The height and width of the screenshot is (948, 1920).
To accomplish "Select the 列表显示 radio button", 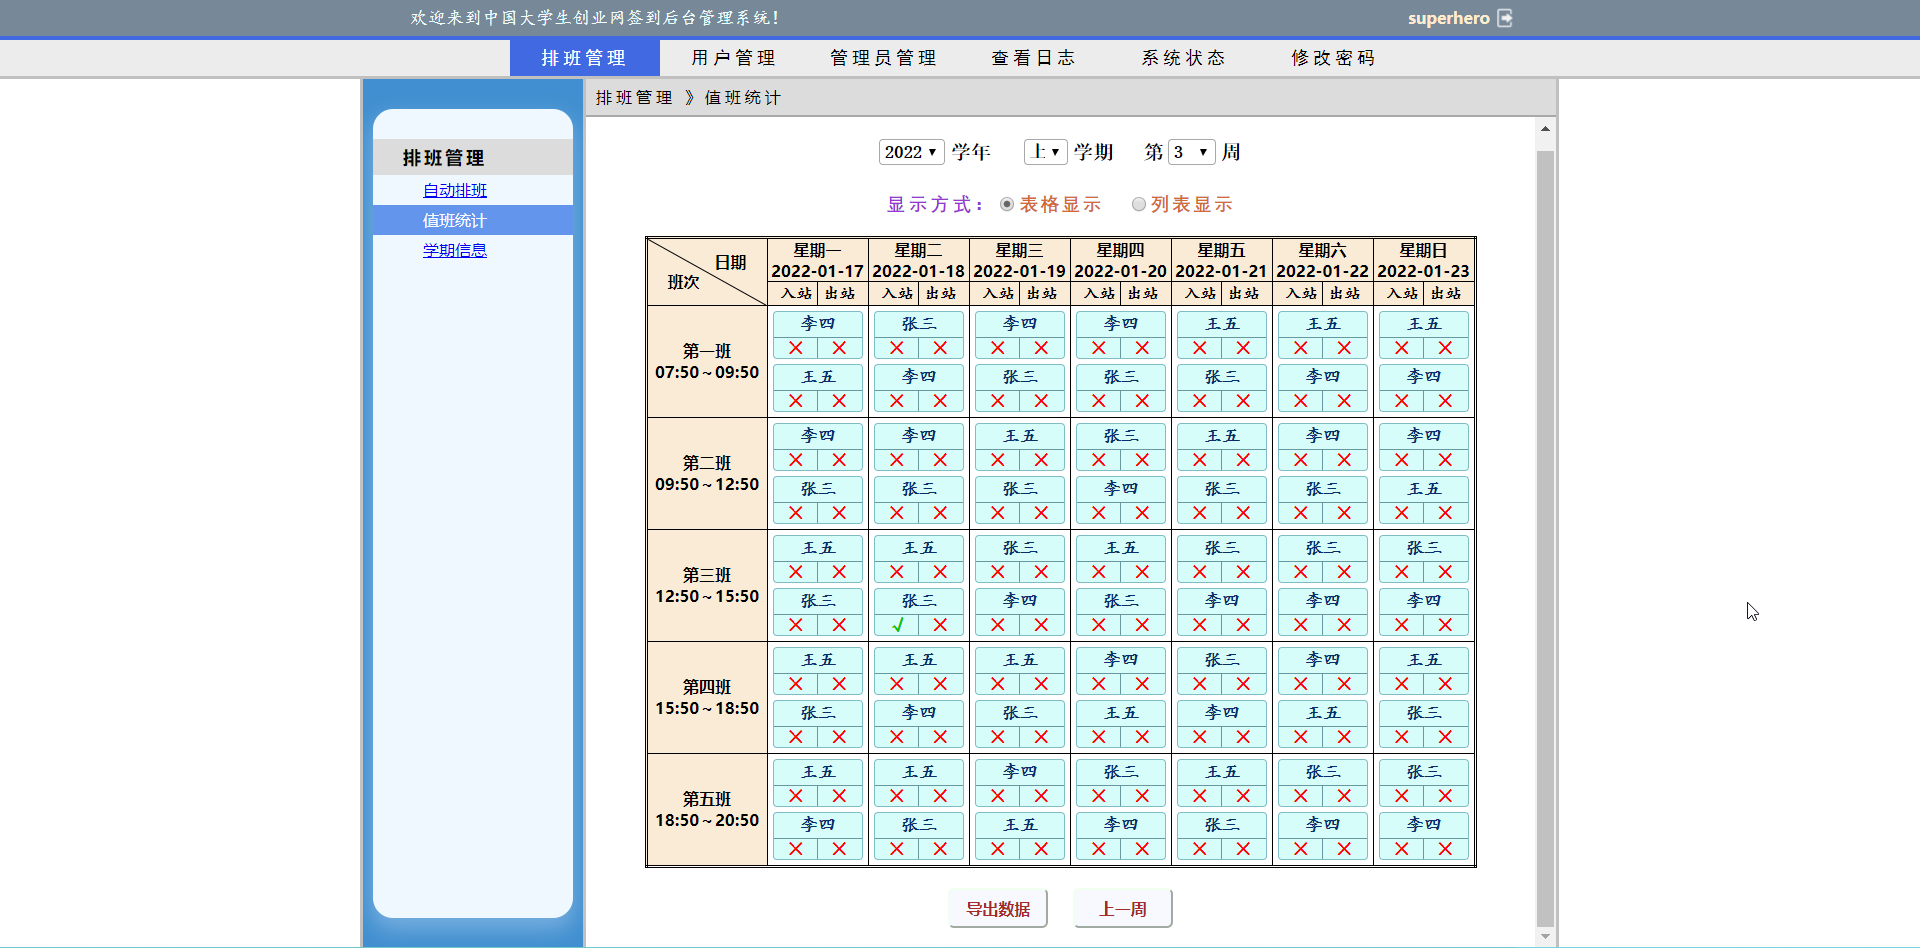I will click(1138, 204).
